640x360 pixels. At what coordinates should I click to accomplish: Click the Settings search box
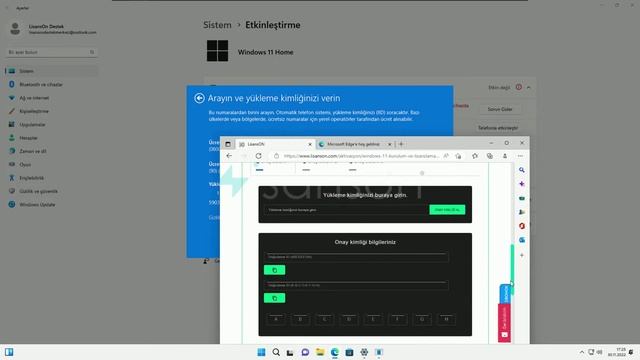tap(51, 52)
